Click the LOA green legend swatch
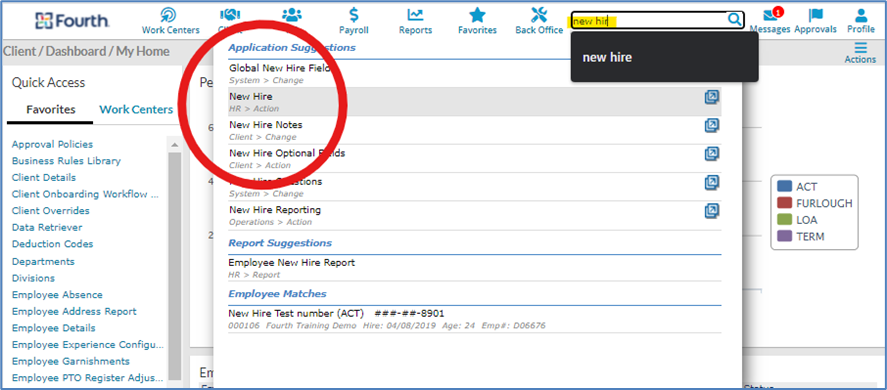Image resolution: width=887 pixels, height=390 pixels. (784, 220)
